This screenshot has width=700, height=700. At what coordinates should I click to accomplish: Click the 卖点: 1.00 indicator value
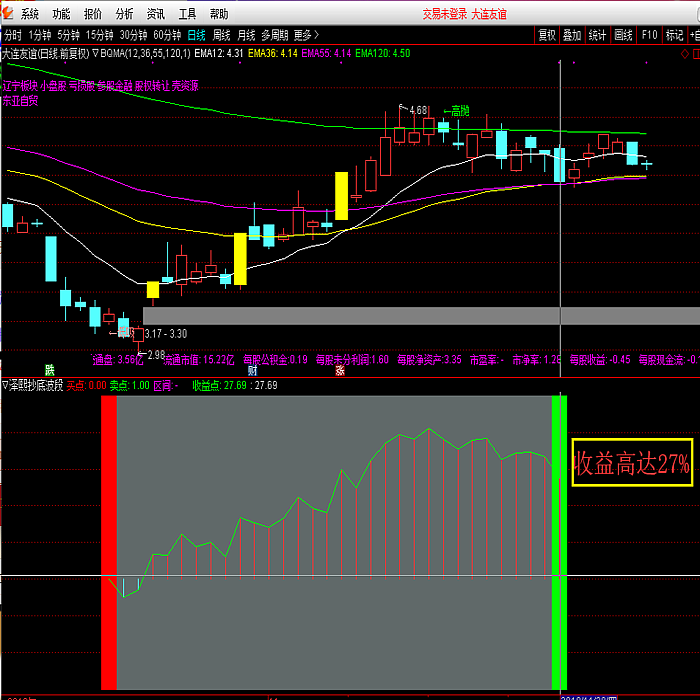tap(129, 385)
